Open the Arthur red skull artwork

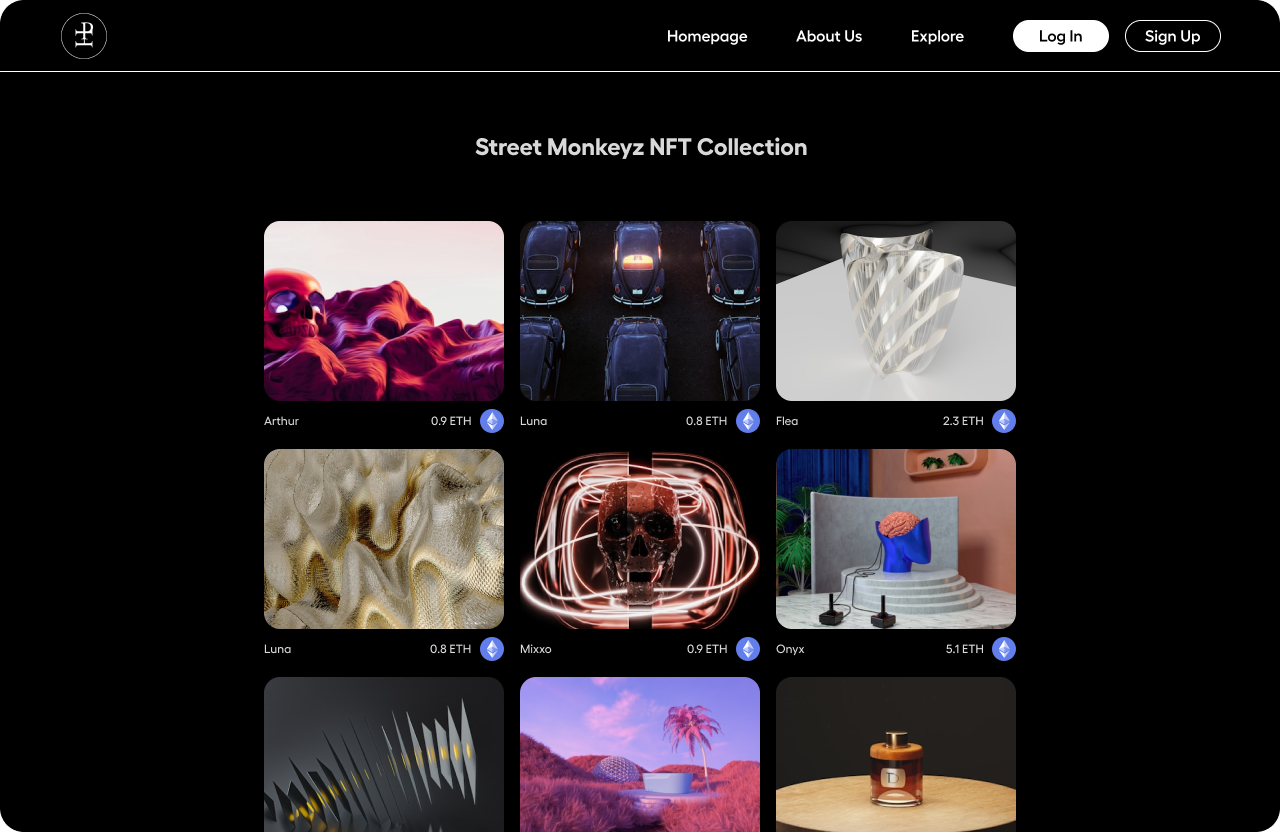pos(384,311)
